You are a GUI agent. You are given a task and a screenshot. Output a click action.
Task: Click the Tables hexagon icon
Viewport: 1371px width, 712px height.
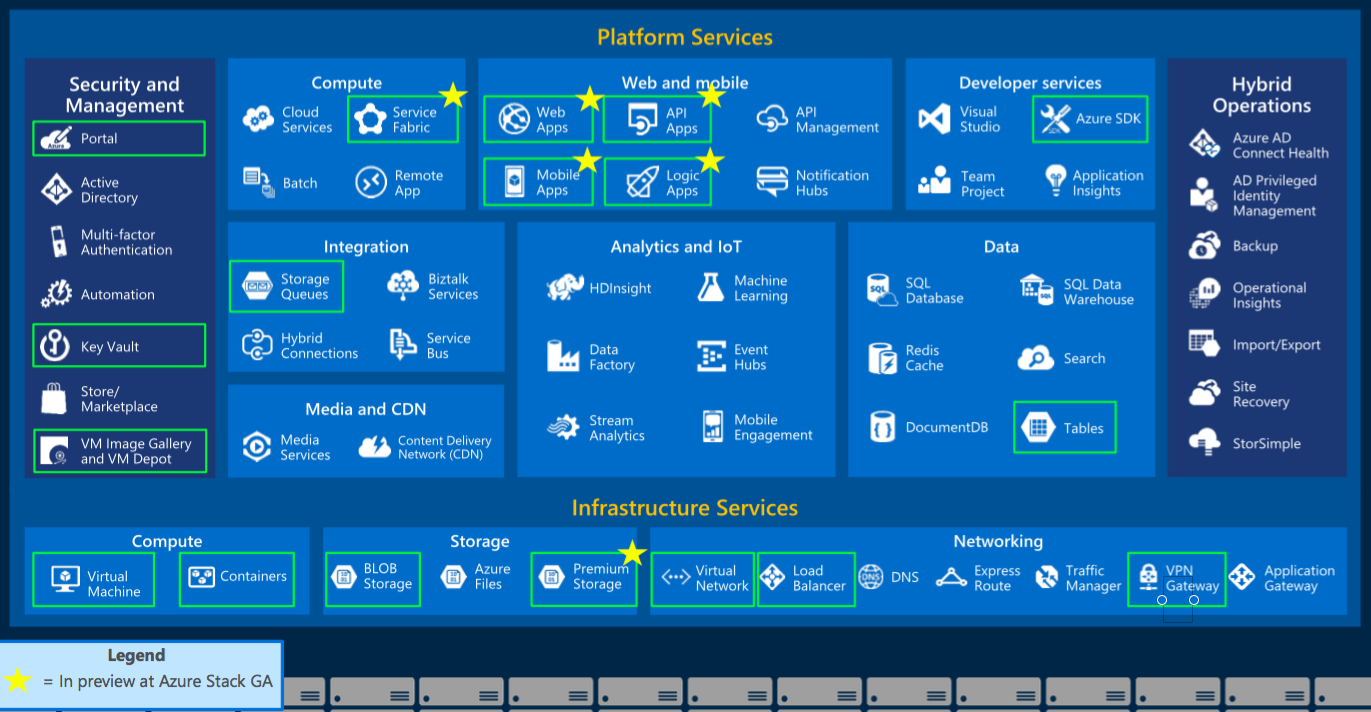(x=1038, y=427)
